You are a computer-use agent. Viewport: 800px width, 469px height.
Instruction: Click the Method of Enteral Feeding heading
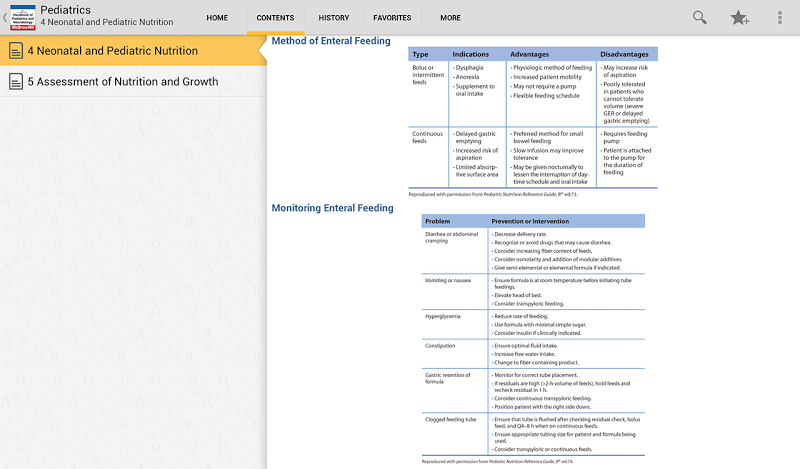331,41
